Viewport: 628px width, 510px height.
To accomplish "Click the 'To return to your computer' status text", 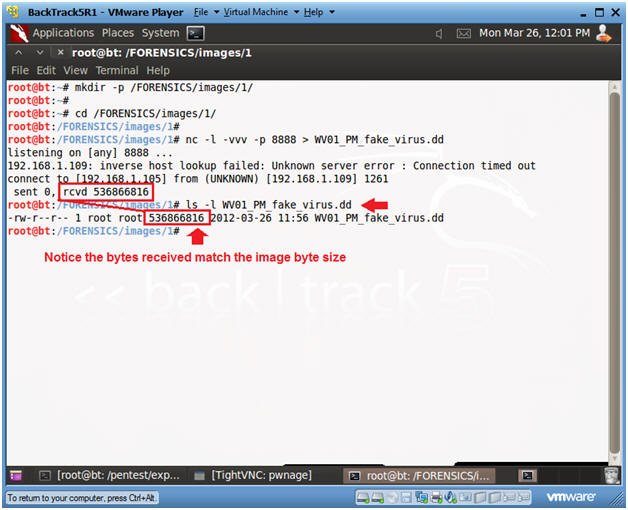I will pyautogui.click(x=81, y=498).
